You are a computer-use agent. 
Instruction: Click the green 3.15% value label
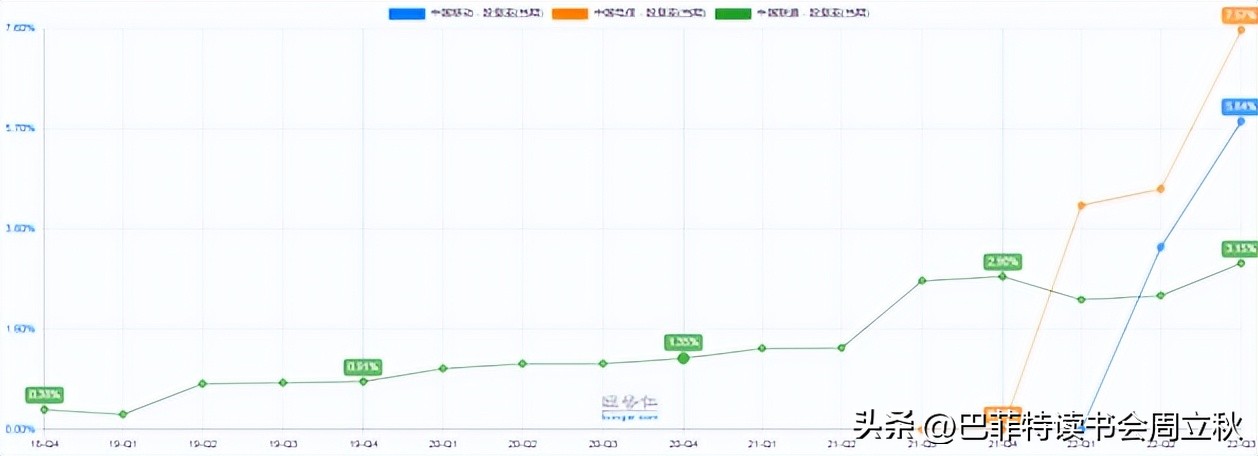coord(1240,248)
